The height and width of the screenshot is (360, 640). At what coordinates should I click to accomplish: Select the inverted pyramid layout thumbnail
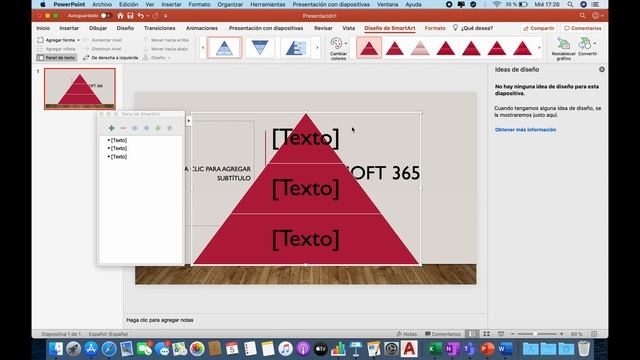pos(260,48)
